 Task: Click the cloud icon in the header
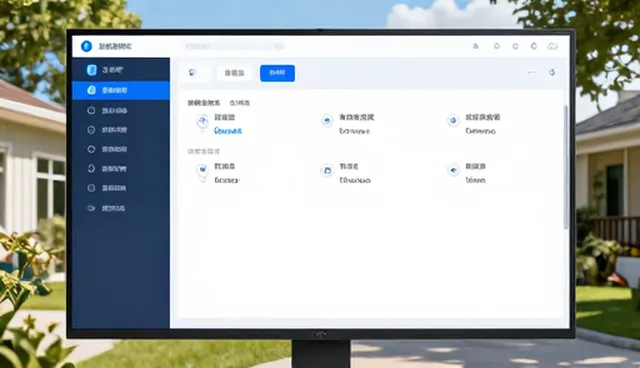pyautogui.click(x=552, y=46)
